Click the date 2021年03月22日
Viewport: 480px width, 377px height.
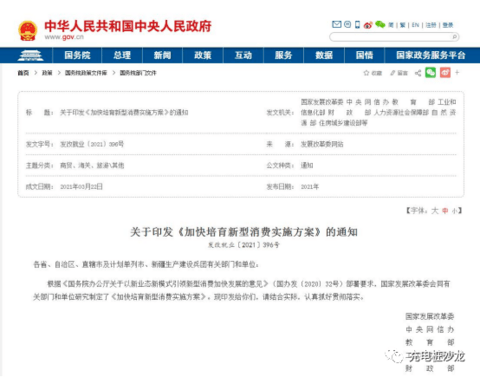(x=81, y=187)
